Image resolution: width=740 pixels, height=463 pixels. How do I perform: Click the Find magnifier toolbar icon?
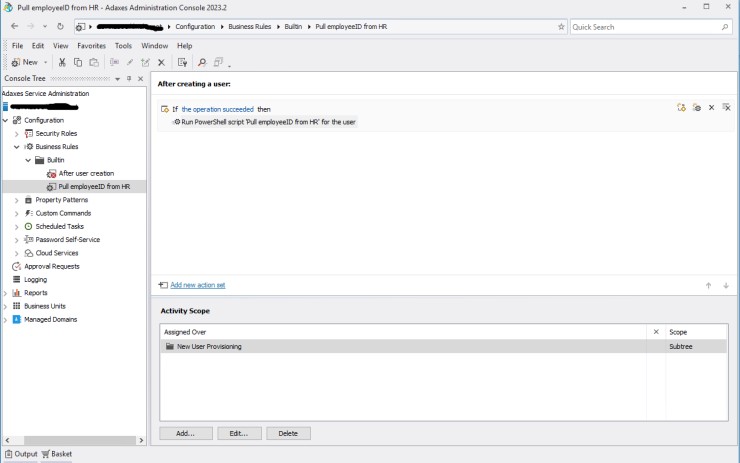click(x=201, y=62)
